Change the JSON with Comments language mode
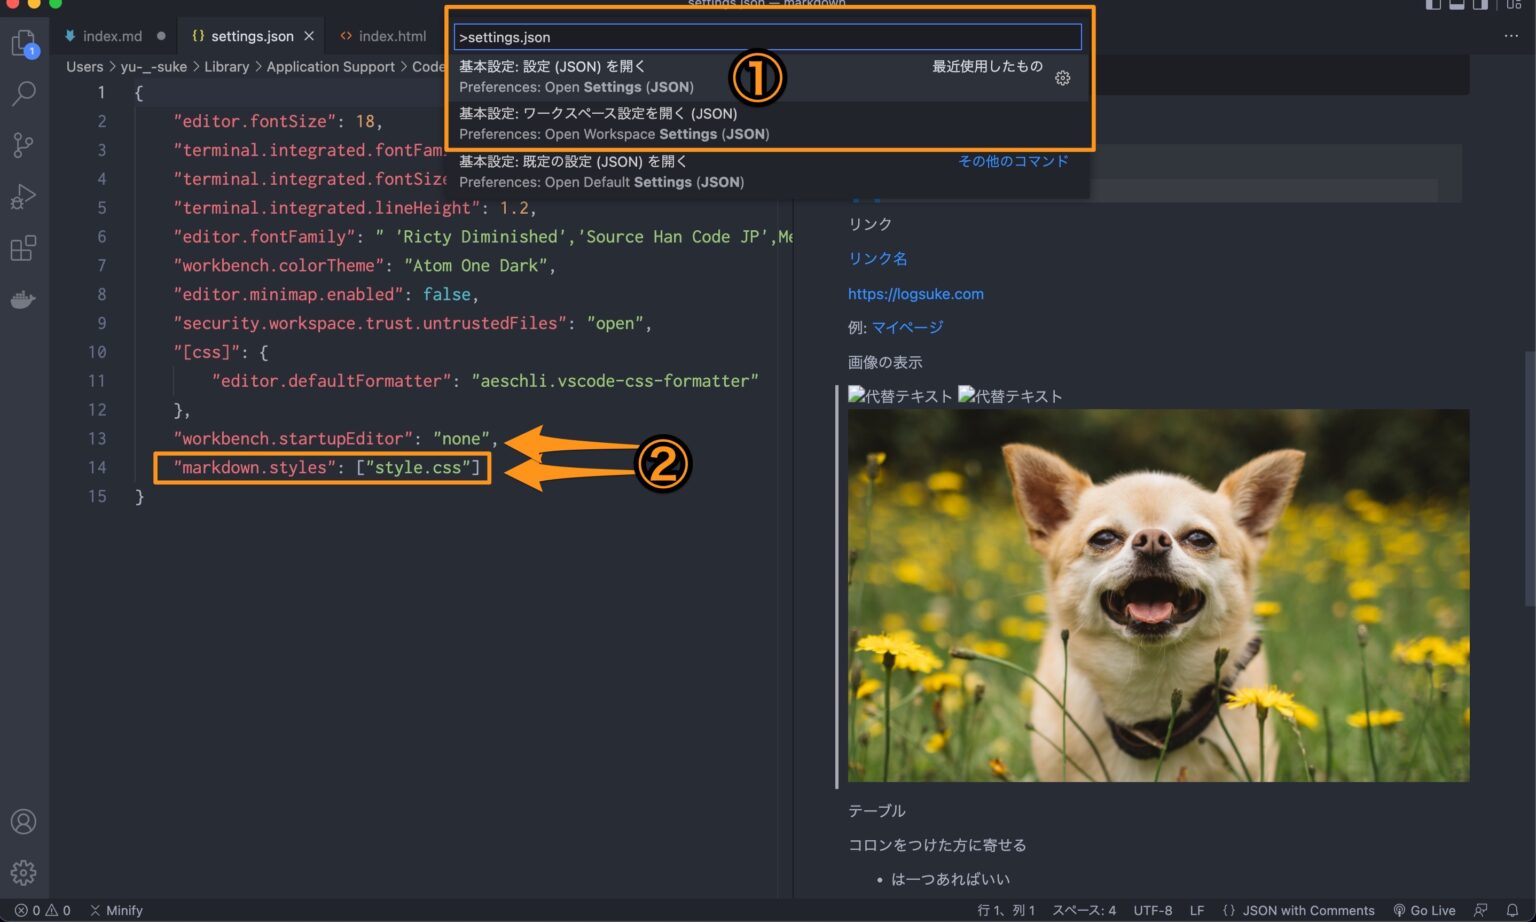Image resolution: width=1536 pixels, height=922 pixels. click(1300, 910)
